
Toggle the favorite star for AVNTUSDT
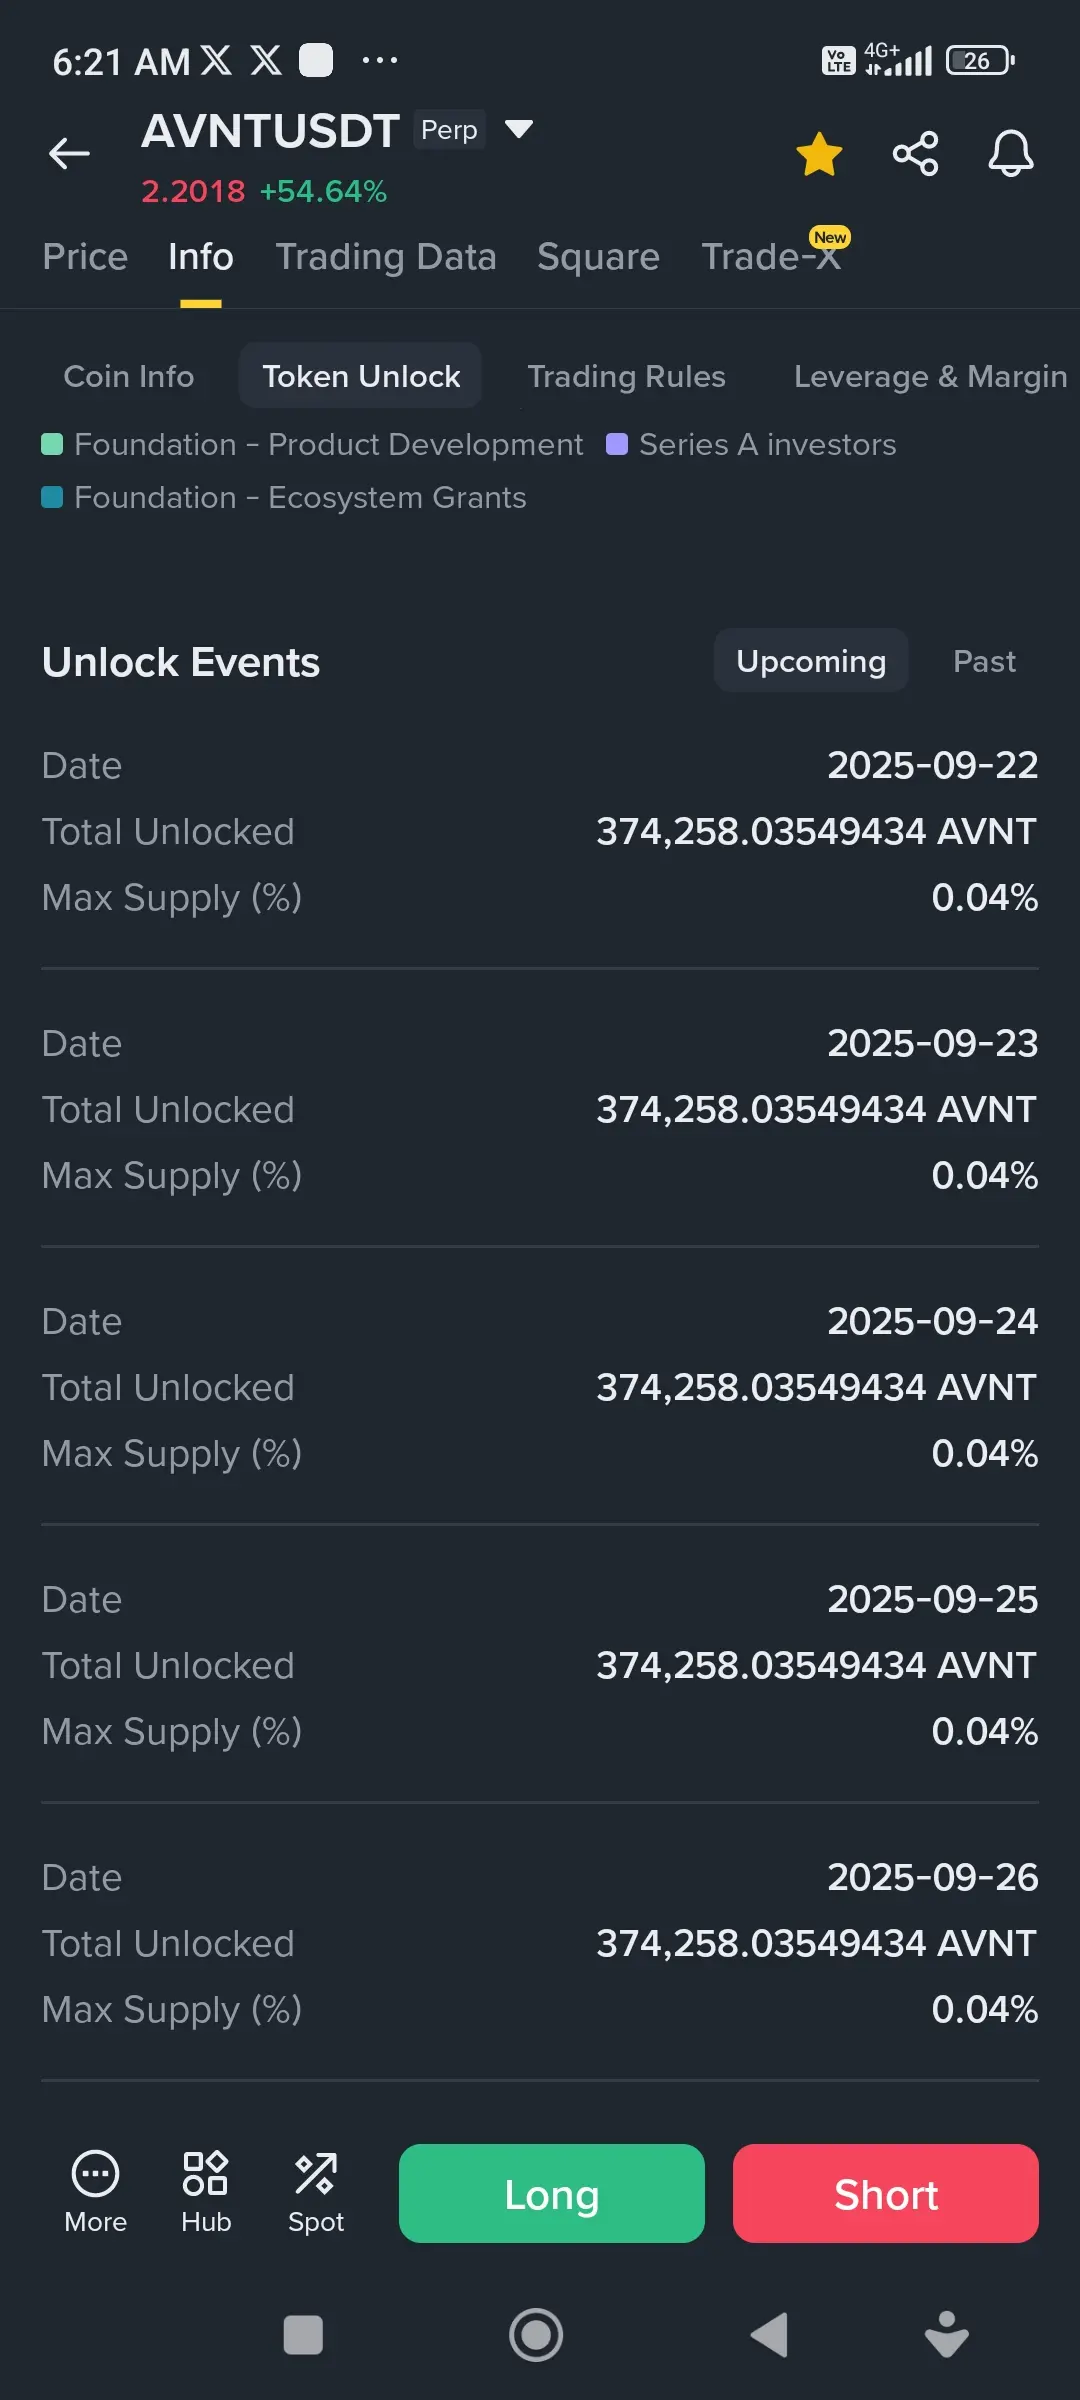pyautogui.click(x=819, y=154)
